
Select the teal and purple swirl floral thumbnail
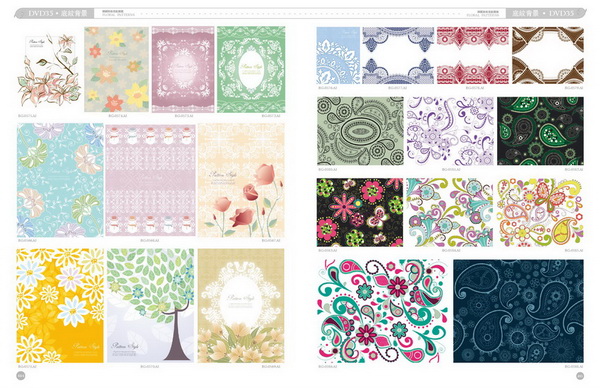click(x=450, y=212)
